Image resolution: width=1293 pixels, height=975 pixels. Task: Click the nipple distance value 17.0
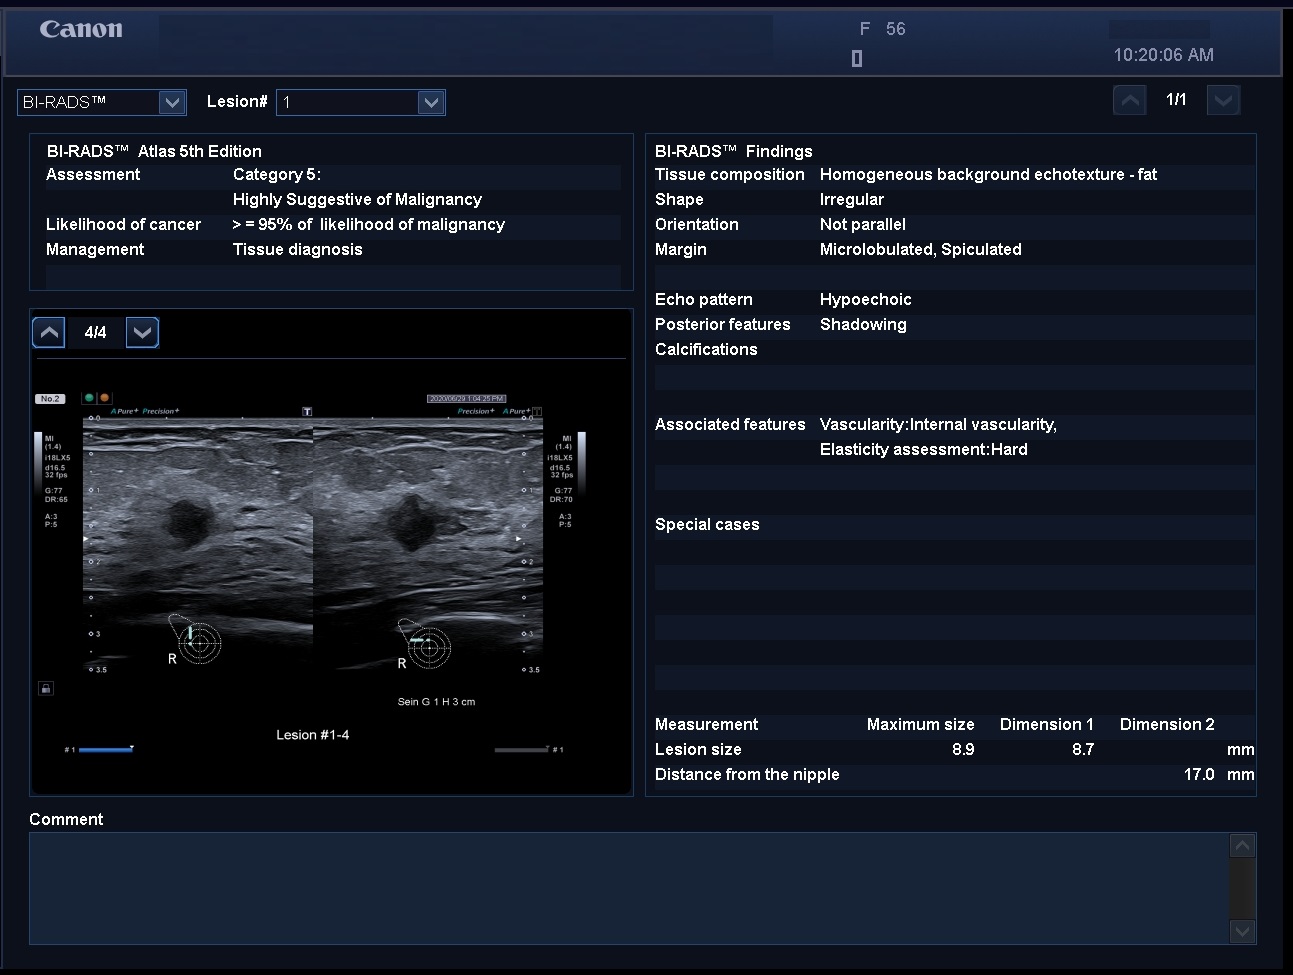[1199, 774]
